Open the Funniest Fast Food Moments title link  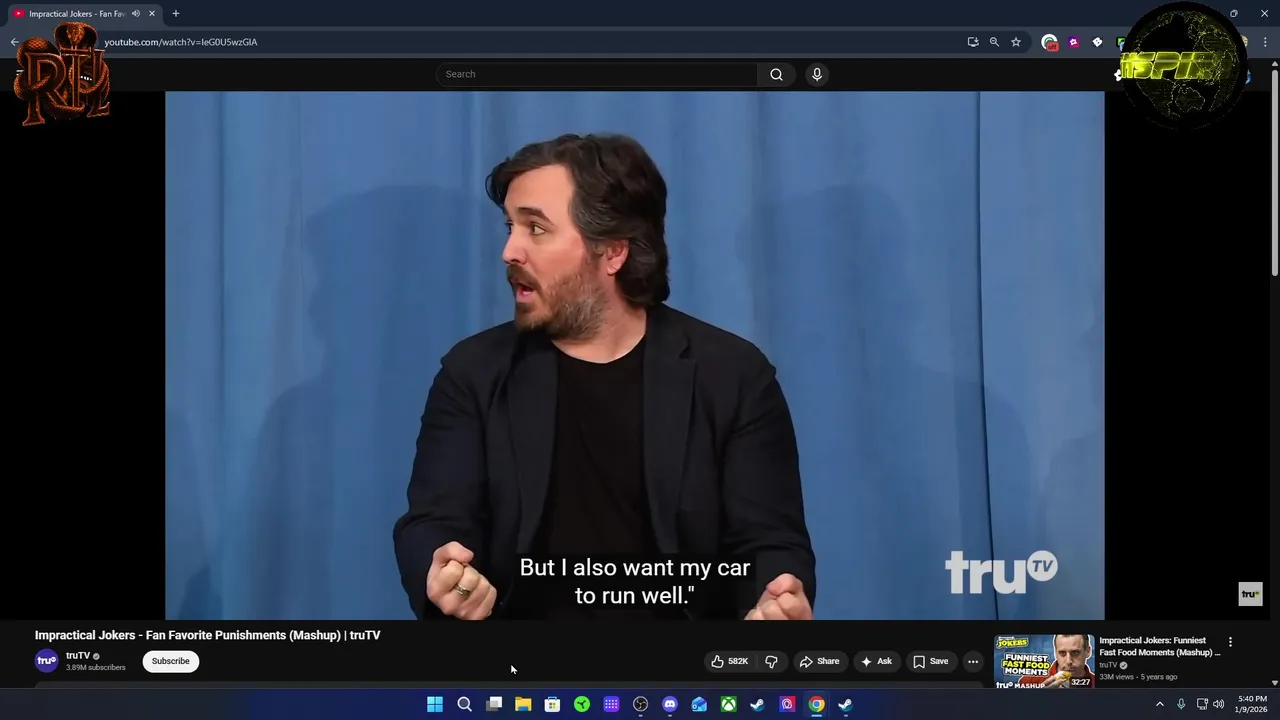(1160, 646)
